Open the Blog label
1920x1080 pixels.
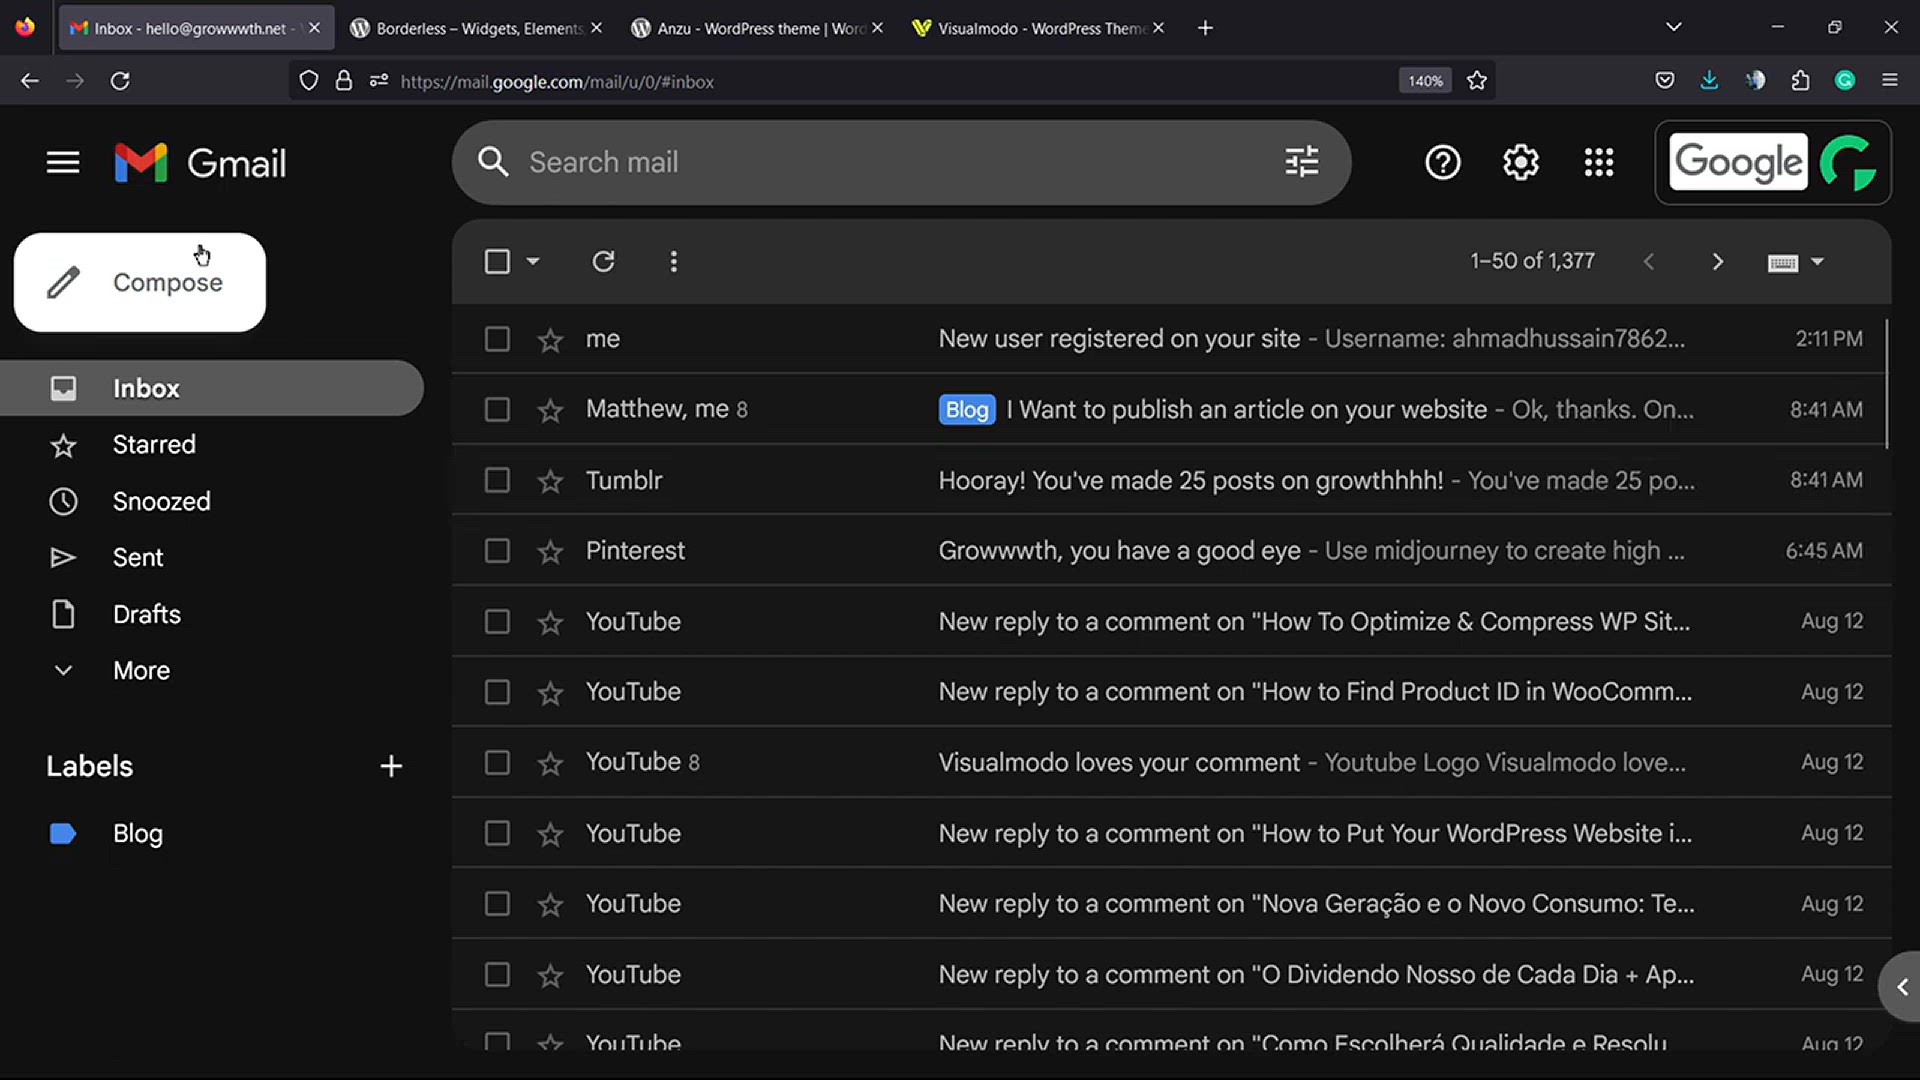tap(212, 833)
